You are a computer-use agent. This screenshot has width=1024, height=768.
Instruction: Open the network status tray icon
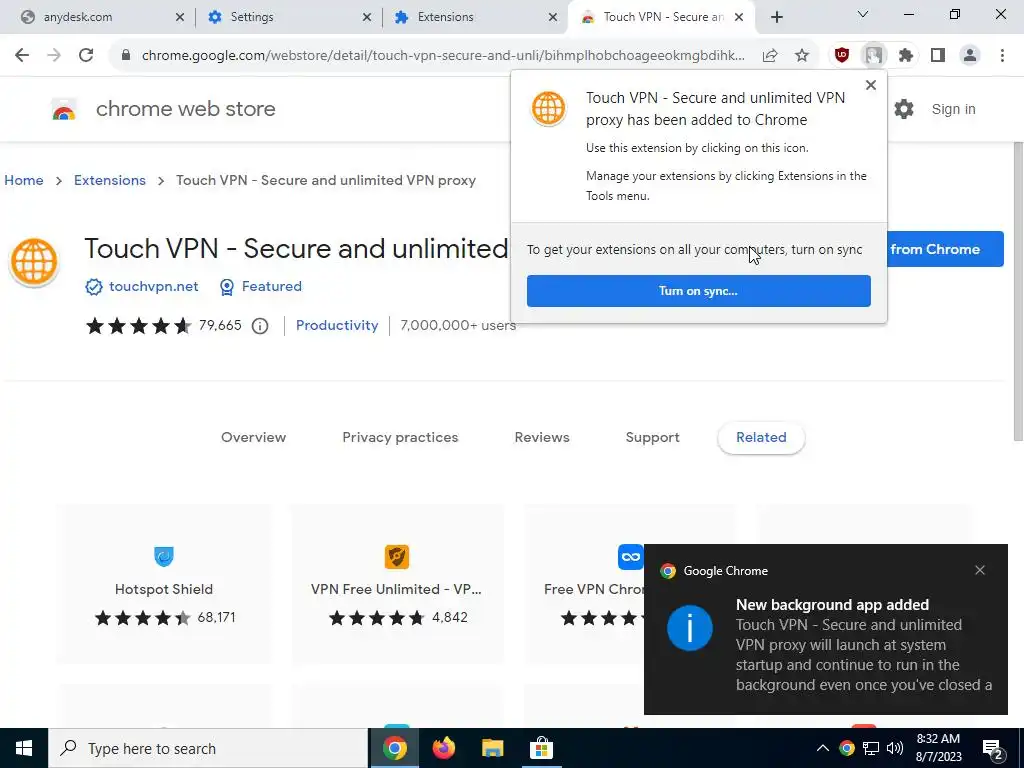click(x=871, y=748)
